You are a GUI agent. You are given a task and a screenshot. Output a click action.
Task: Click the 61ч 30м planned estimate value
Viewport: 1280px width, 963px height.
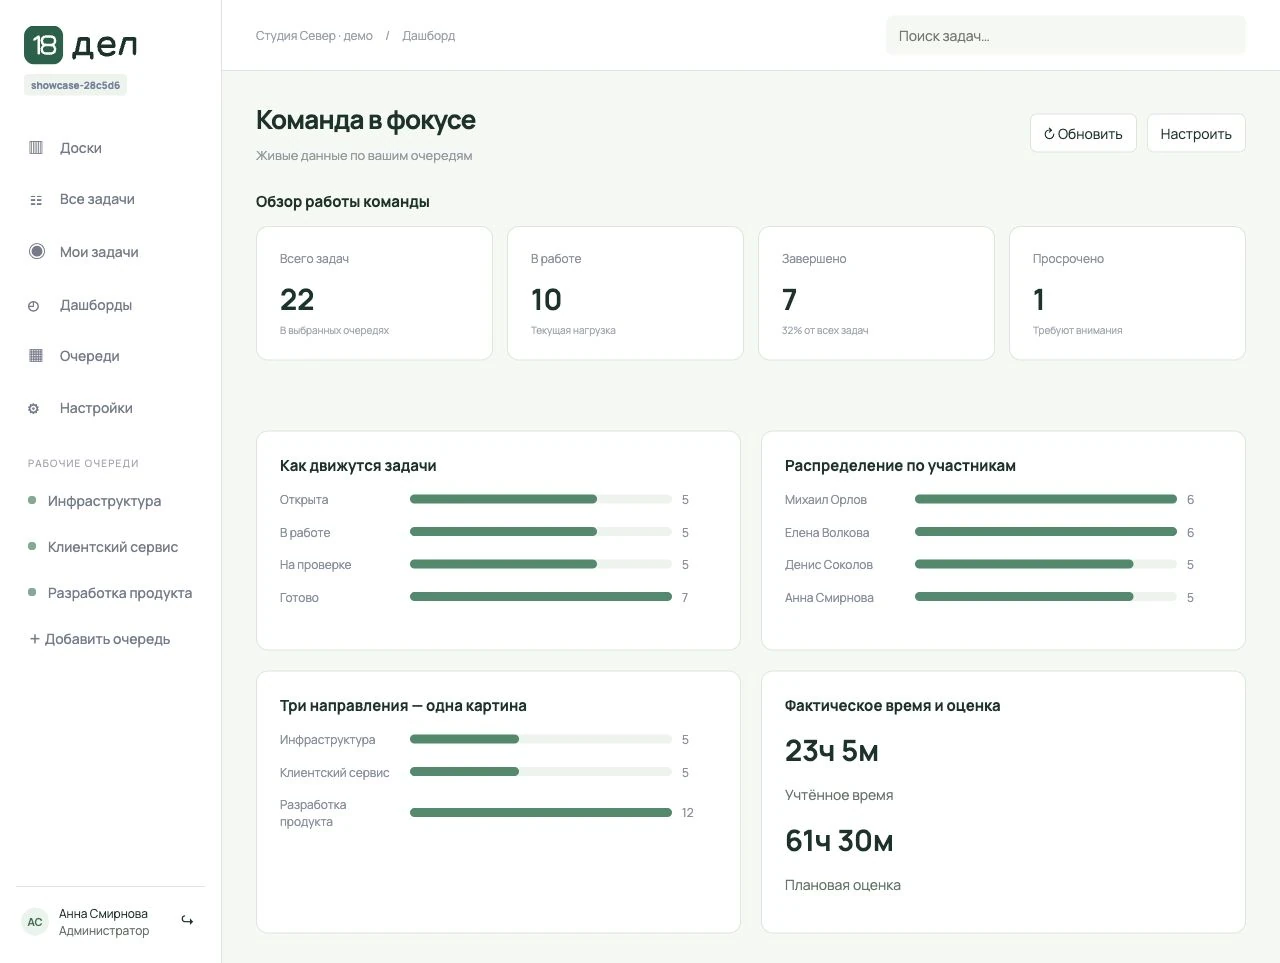click(x=839, y=841)
